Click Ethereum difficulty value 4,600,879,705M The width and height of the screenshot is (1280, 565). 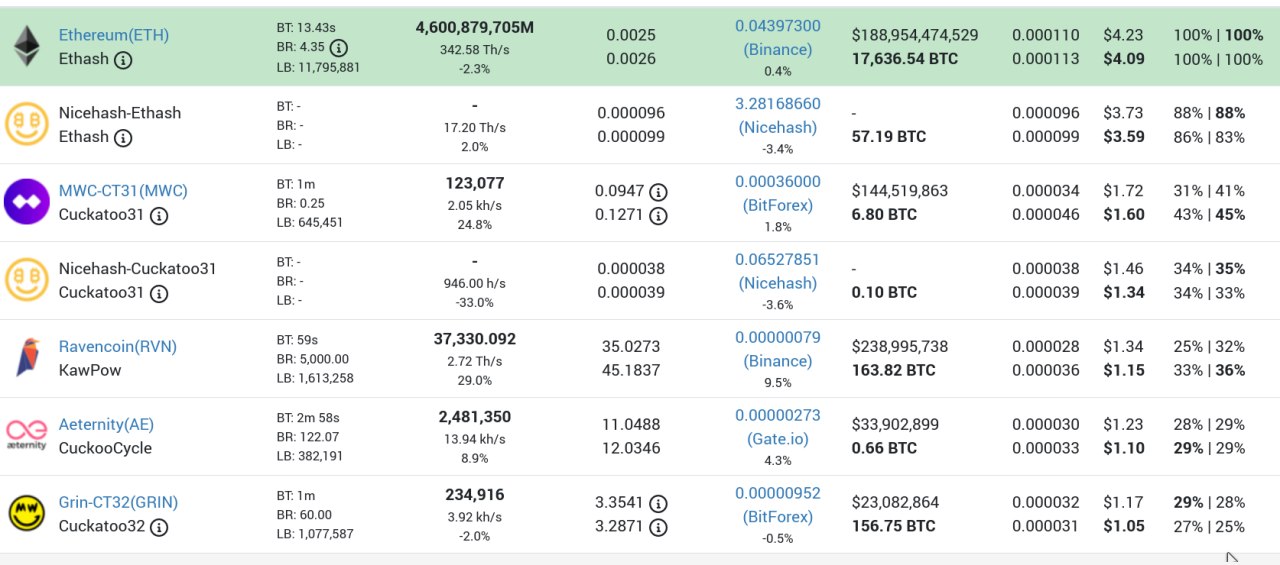point(475,28)
